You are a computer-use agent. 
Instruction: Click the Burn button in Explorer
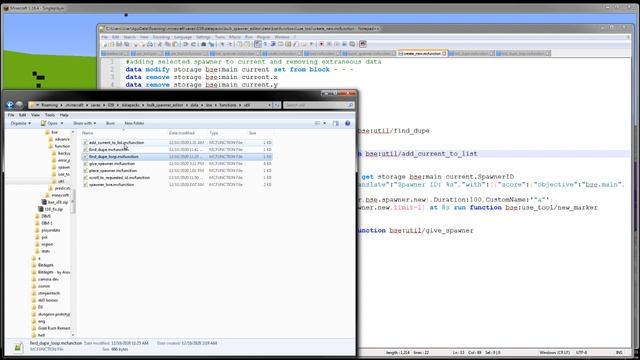click(110, 123)
